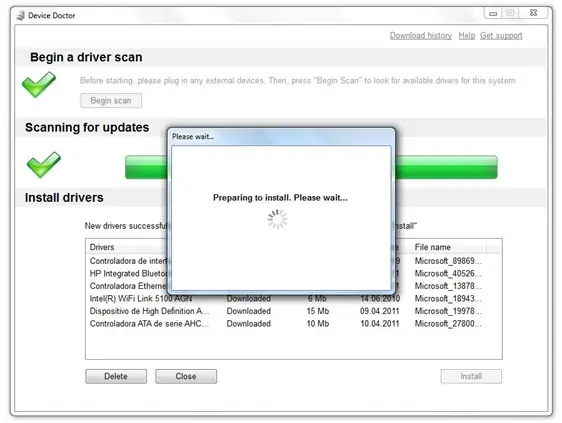The image size is (562, 423).
Task: Click the Please wait... dialog title
Action: coord(193,137)
